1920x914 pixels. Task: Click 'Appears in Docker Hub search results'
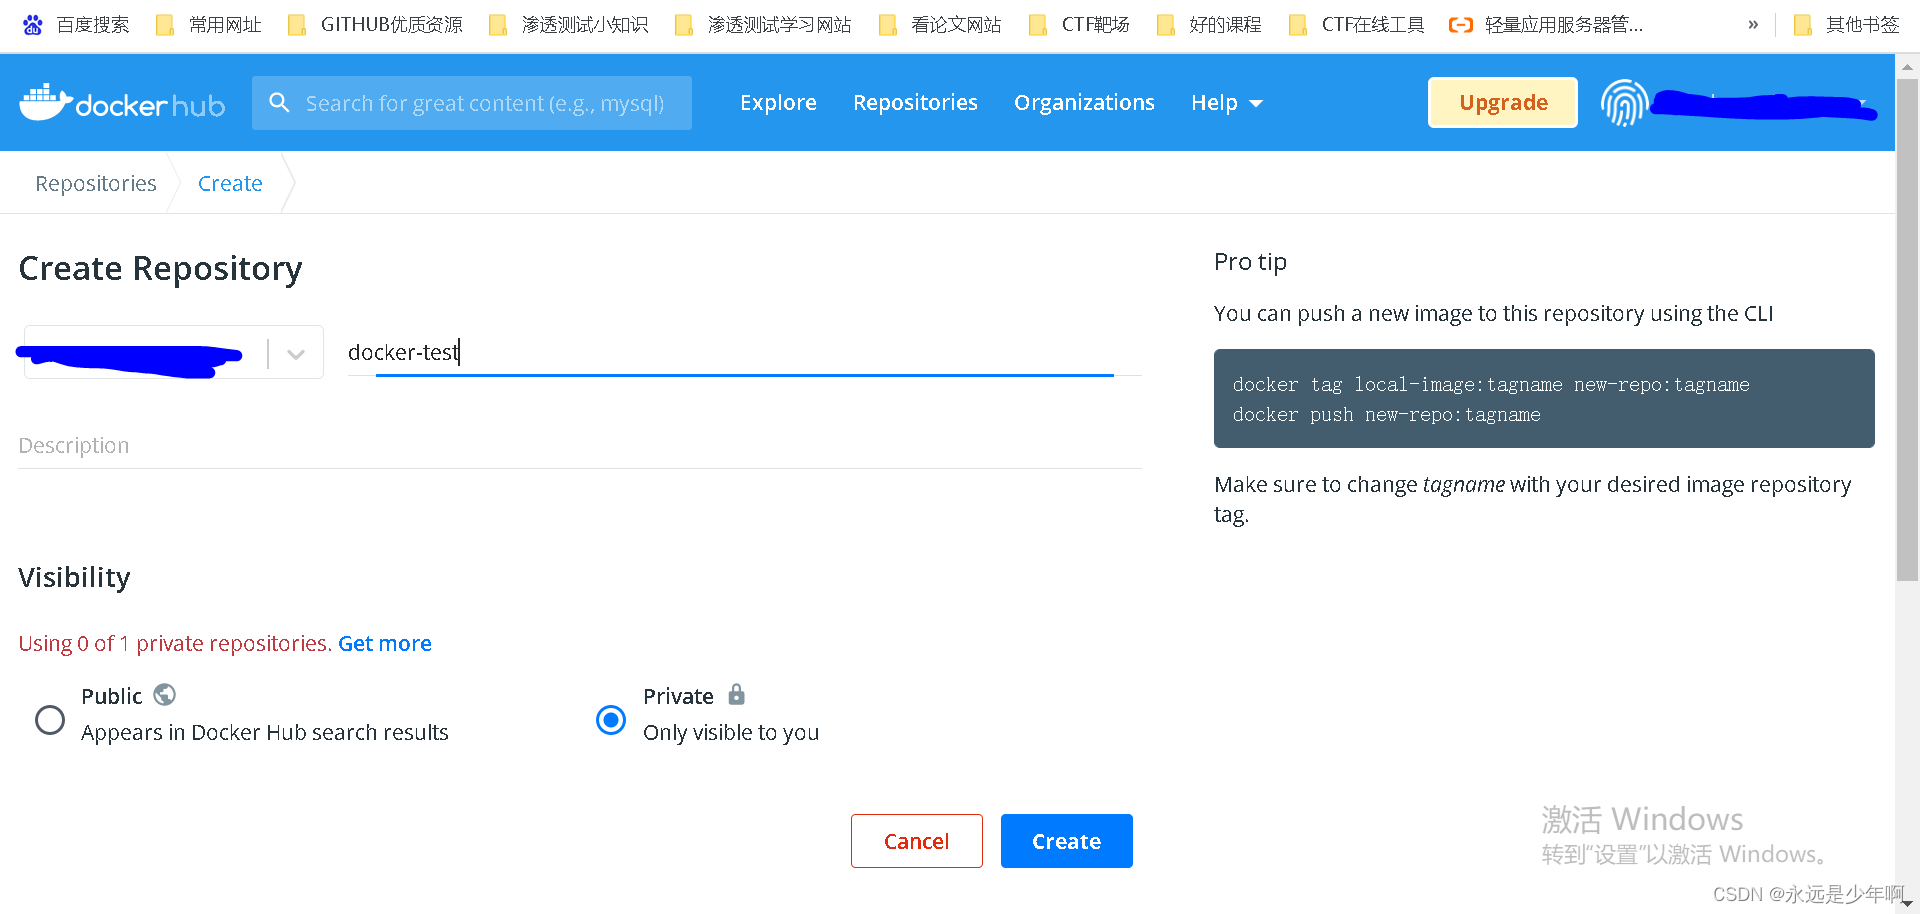click(265, 733)
